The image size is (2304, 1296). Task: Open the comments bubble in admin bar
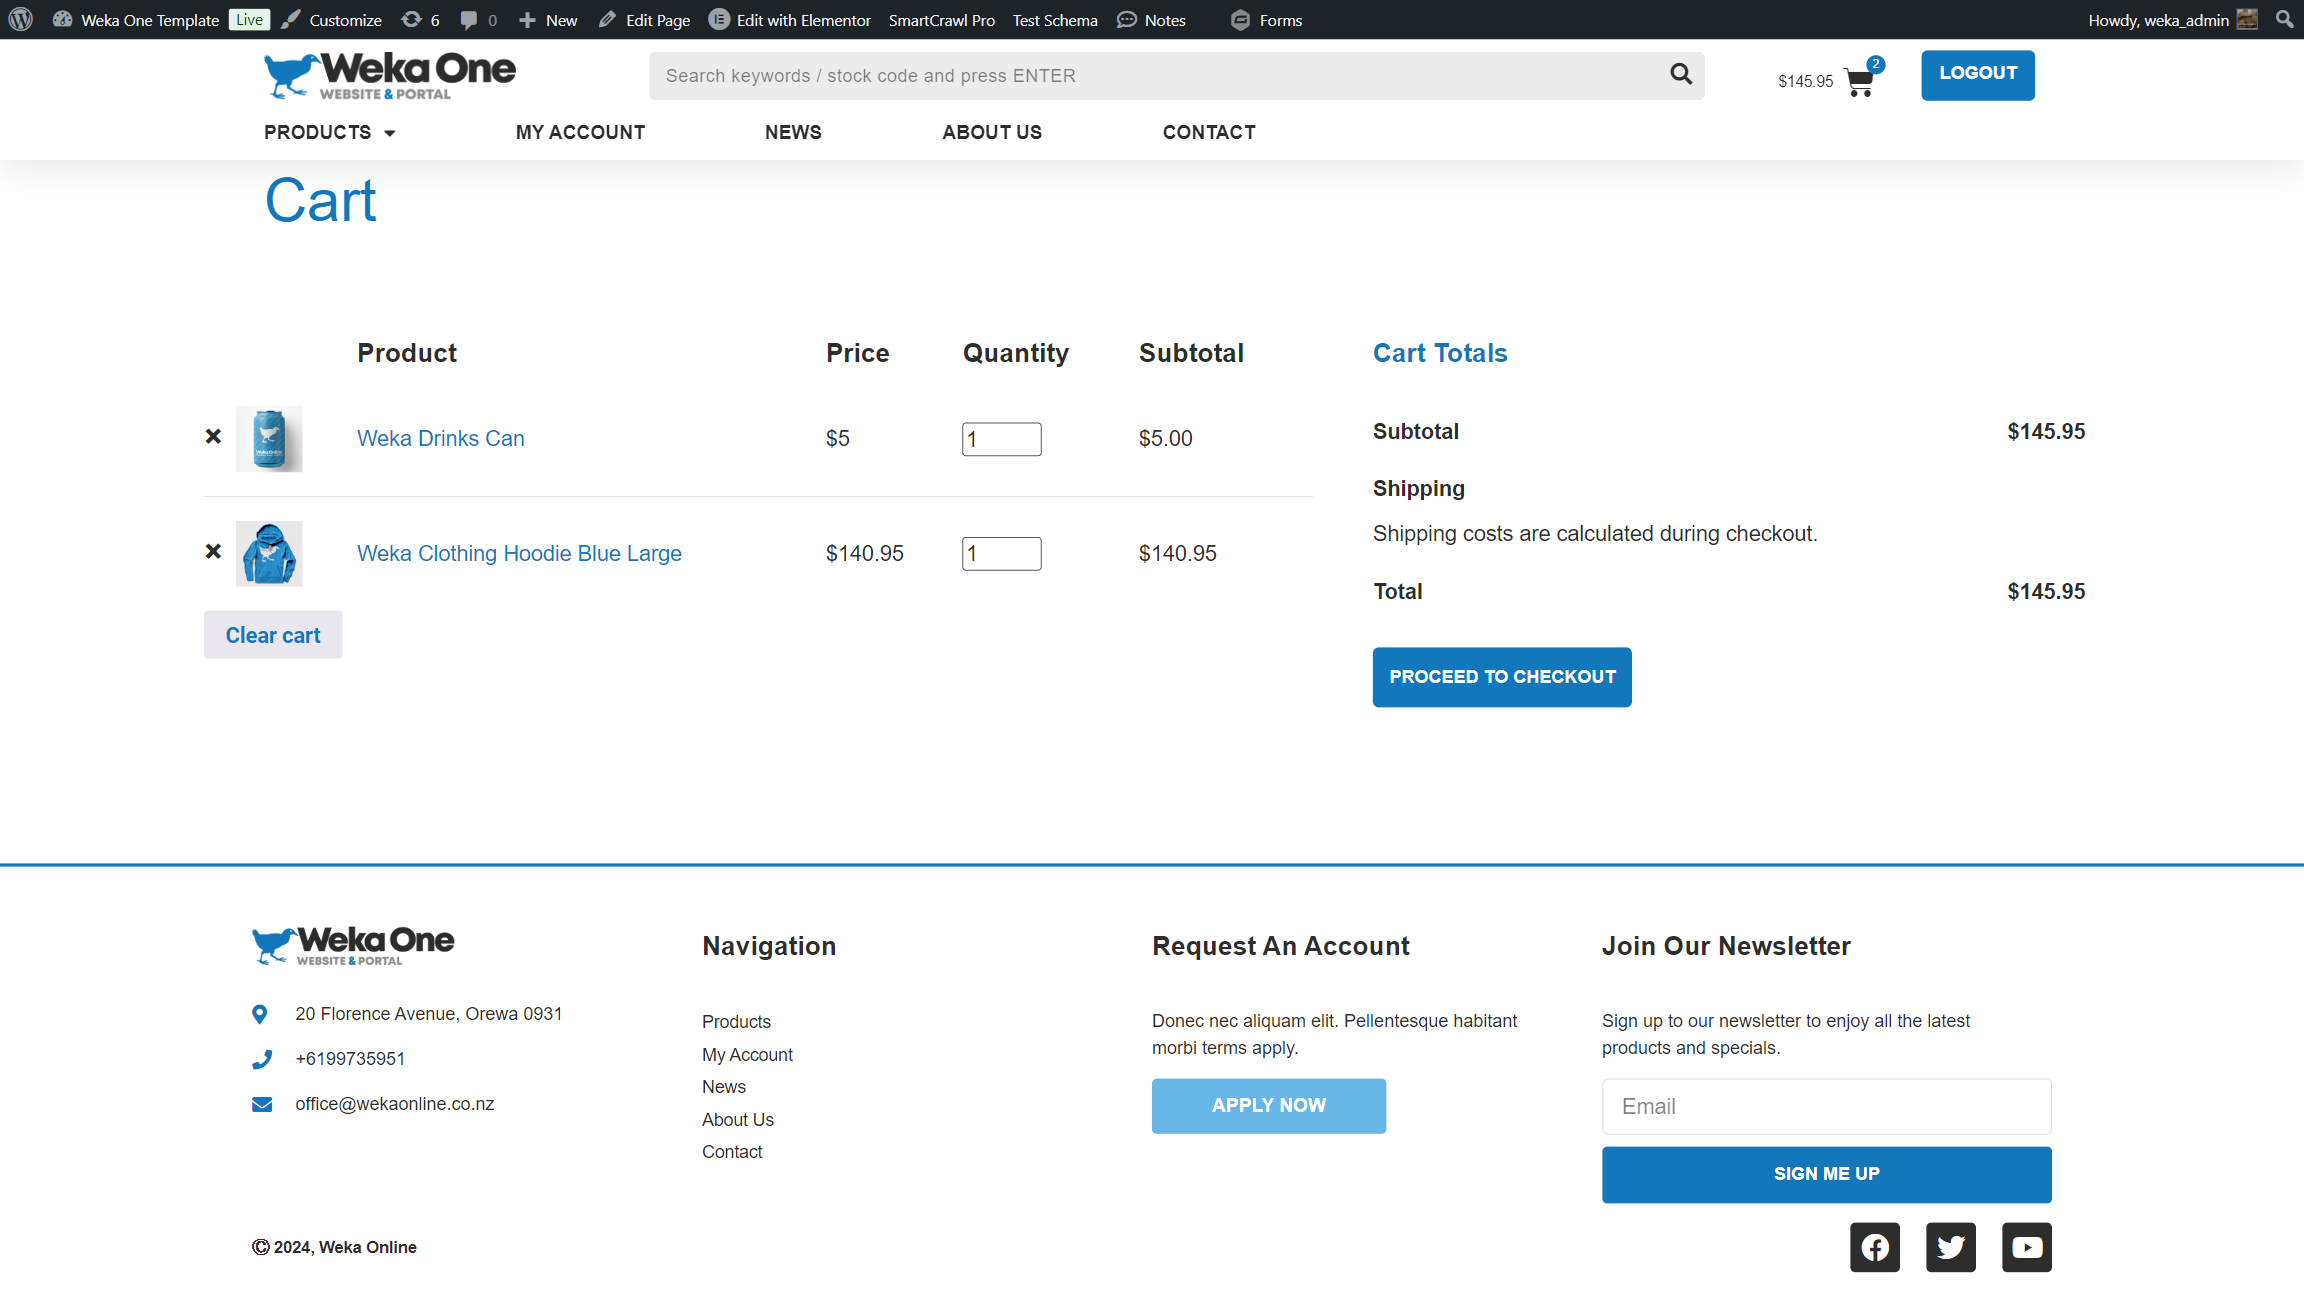pos(478,20)
